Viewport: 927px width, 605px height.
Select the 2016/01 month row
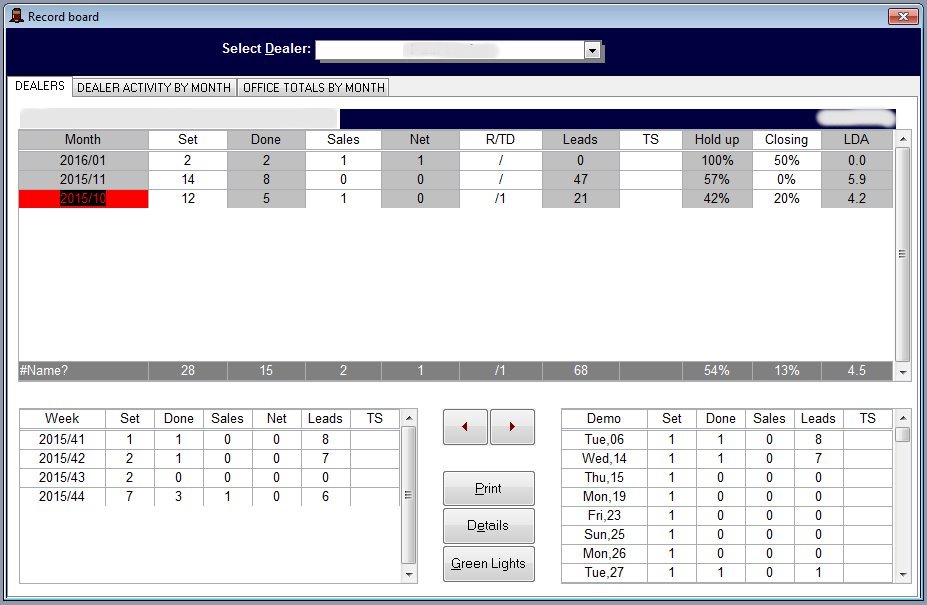point(455,160)
